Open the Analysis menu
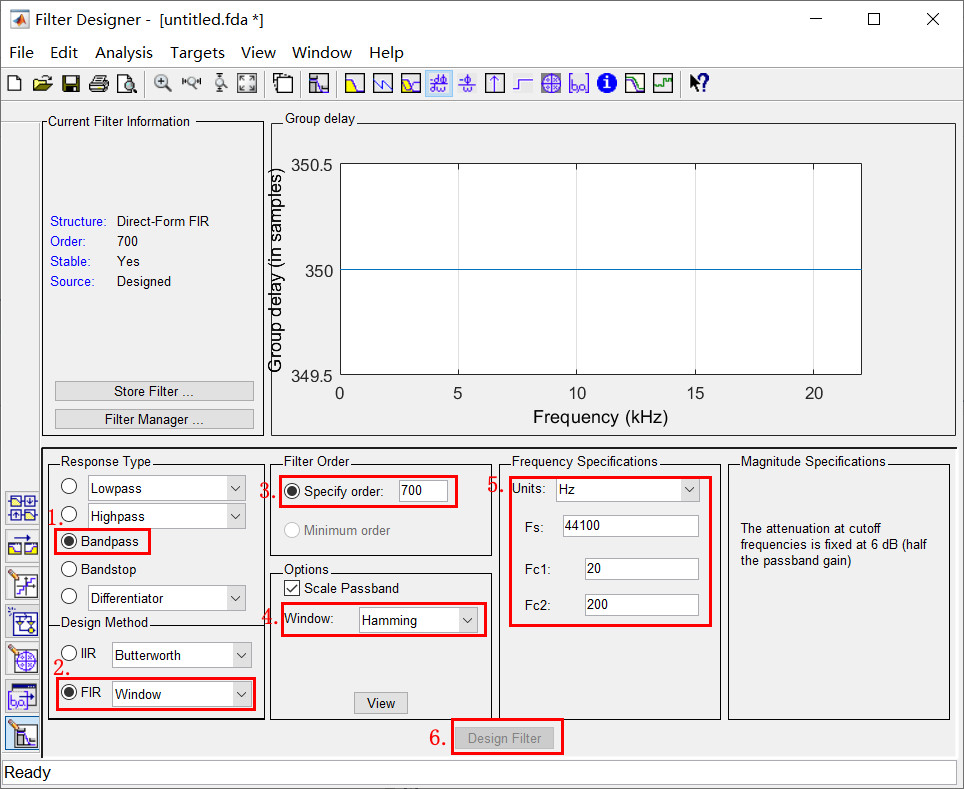 pyautogui.click(x=124, y=53)
